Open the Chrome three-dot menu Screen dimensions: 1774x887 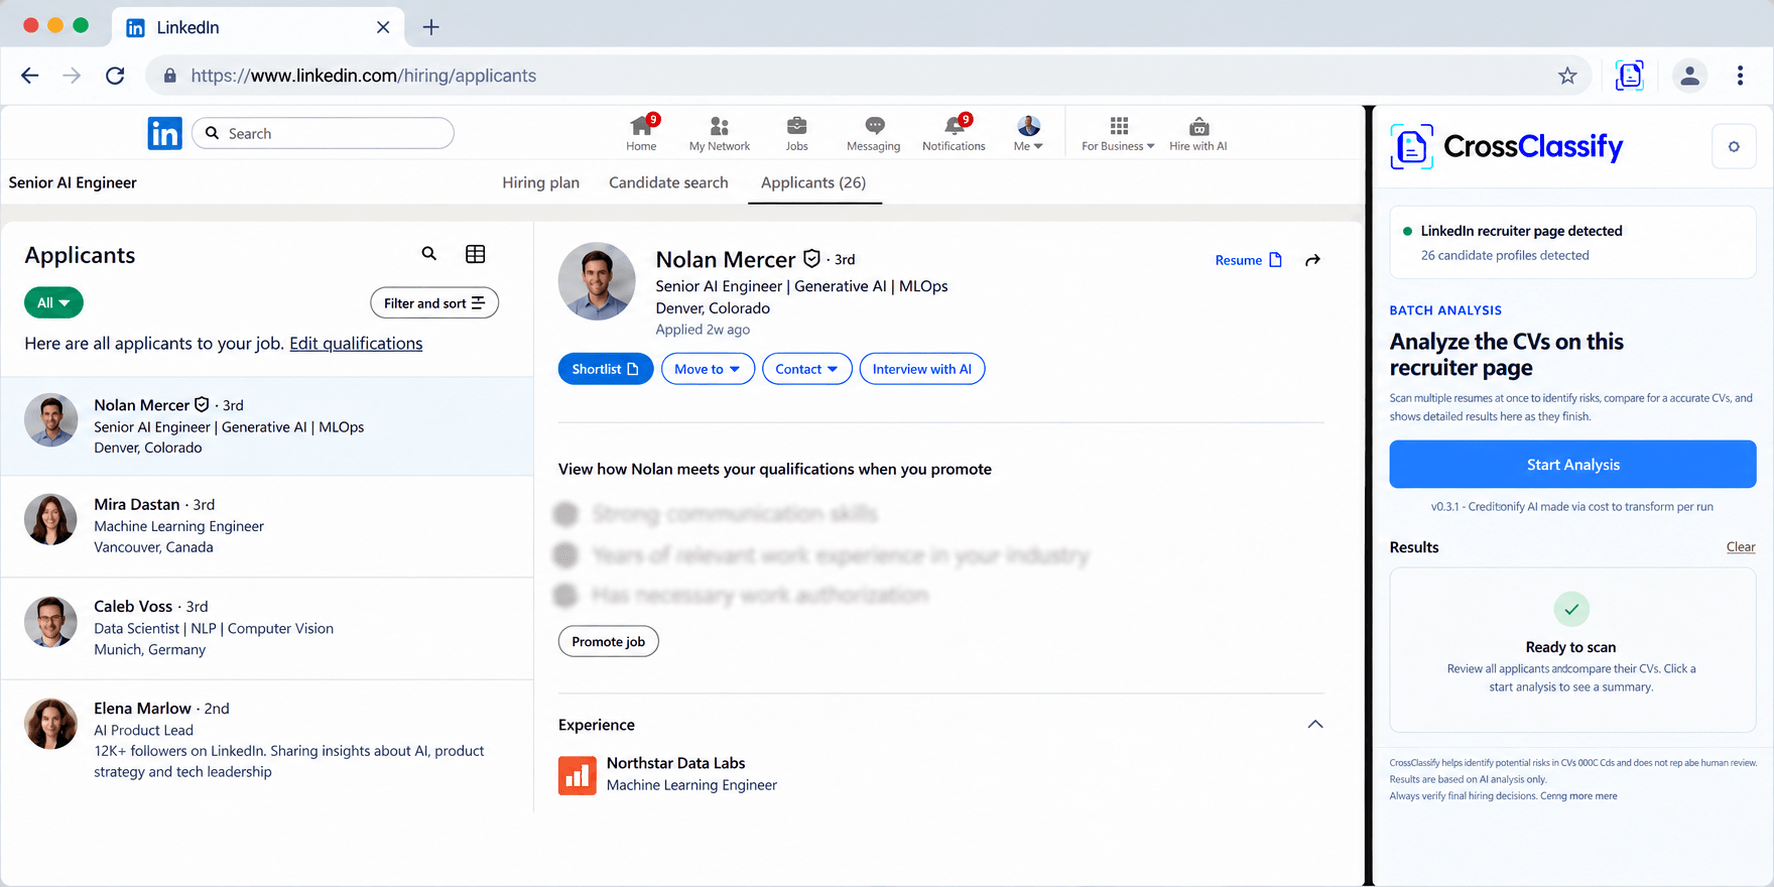1740,75
